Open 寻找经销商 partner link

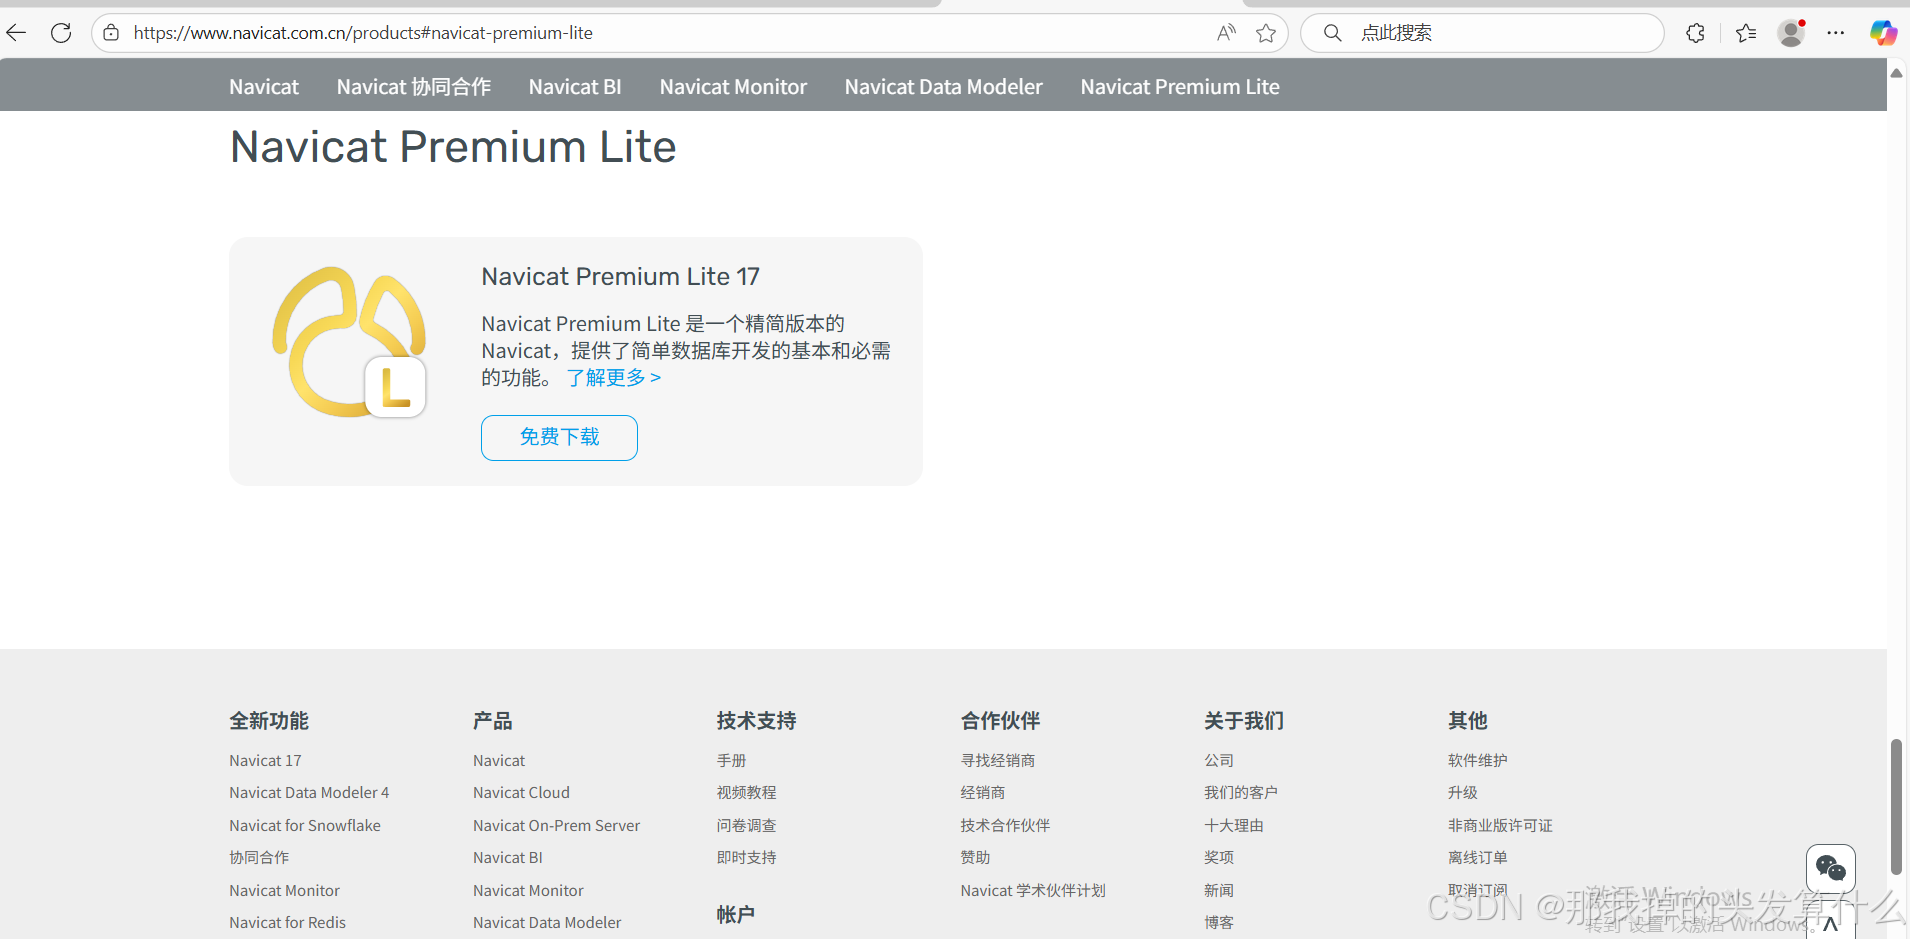998,761
